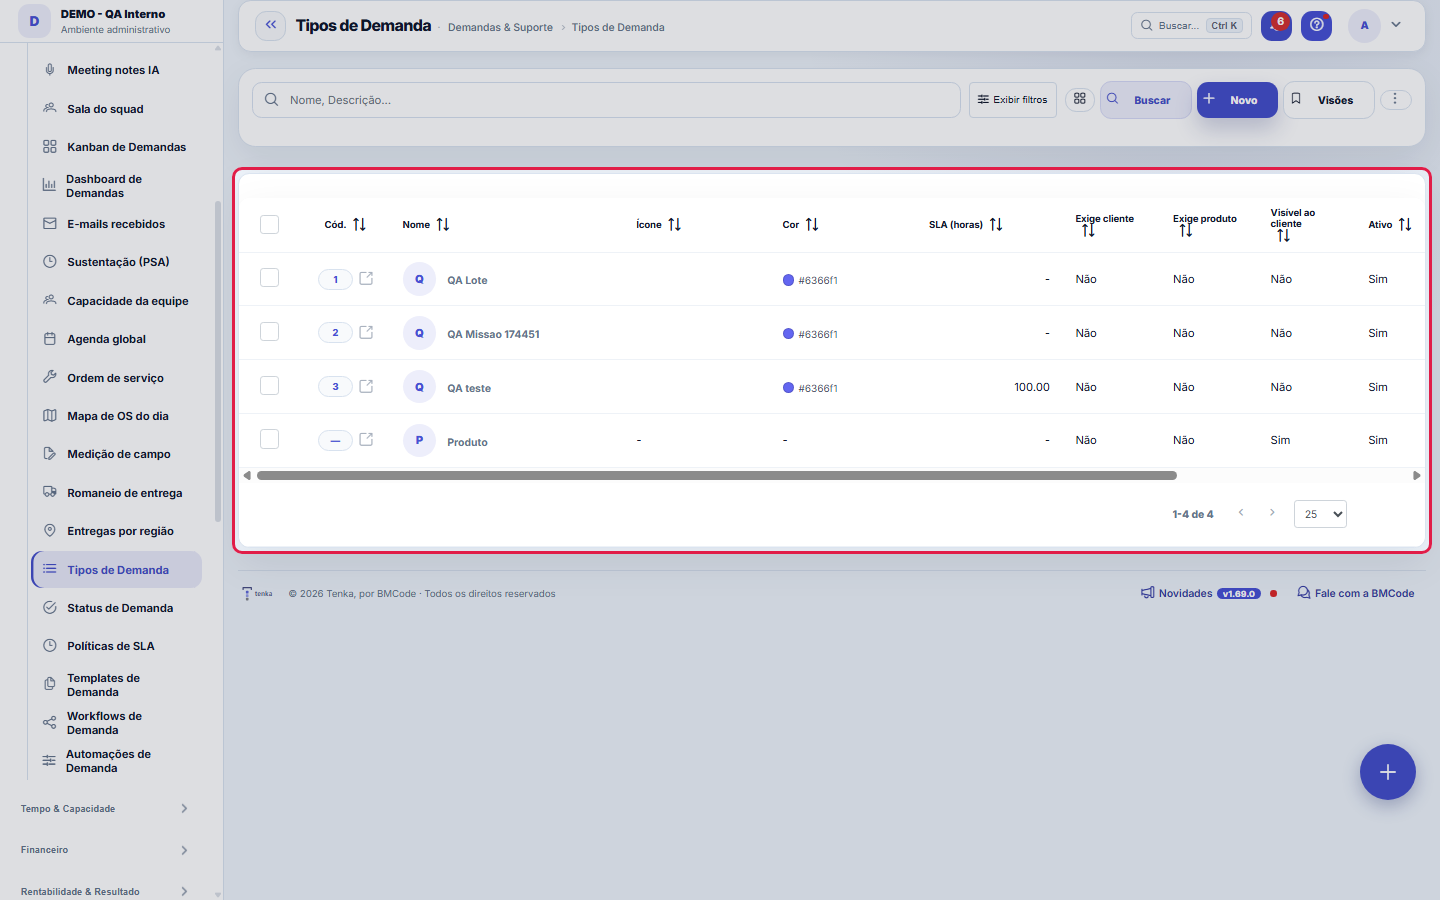
Task: Check the Produto row checkbox
Action: (x=269, y=439)
